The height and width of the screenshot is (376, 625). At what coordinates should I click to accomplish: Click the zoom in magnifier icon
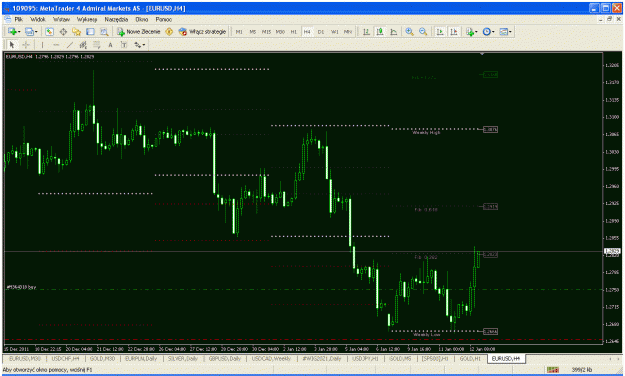coord(409,31)
